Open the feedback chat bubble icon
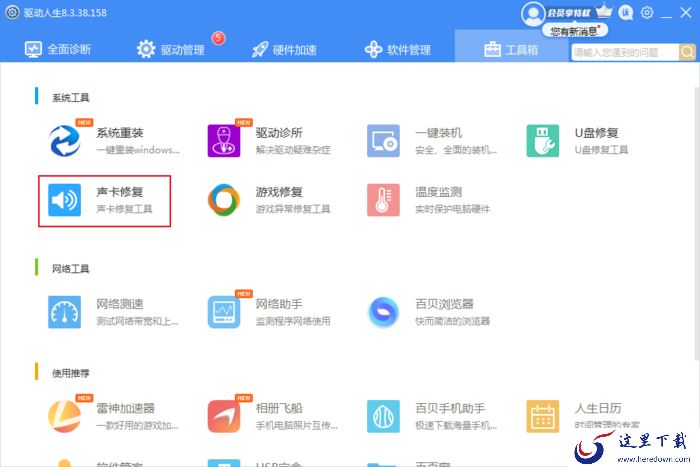This screenshot has height=467, width=700. 626,13
